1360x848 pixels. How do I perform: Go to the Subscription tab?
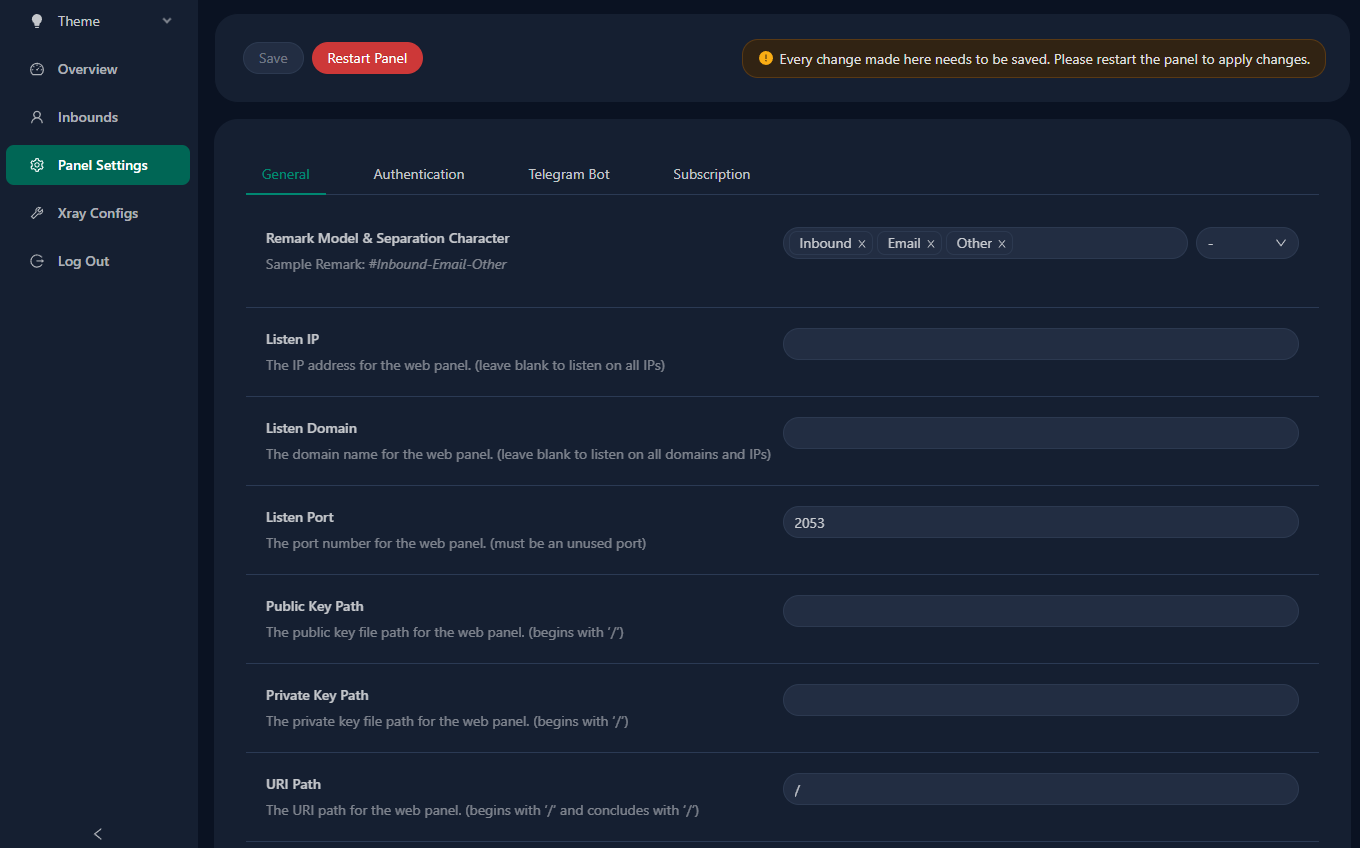[x=711, y=174]
